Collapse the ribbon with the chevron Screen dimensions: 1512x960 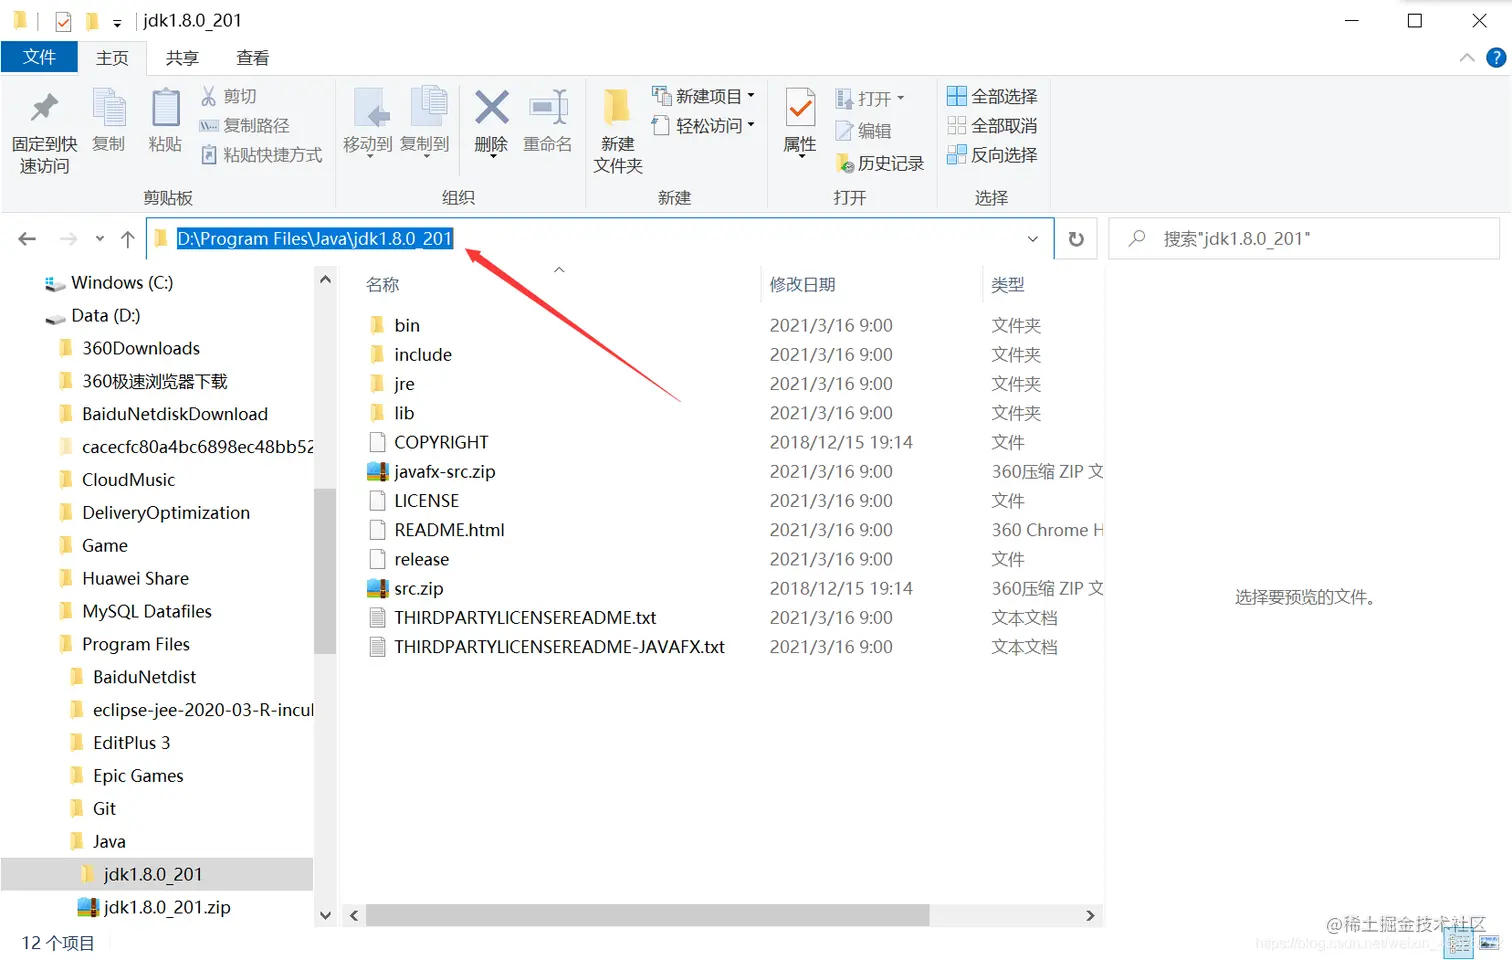[1467, 58]
